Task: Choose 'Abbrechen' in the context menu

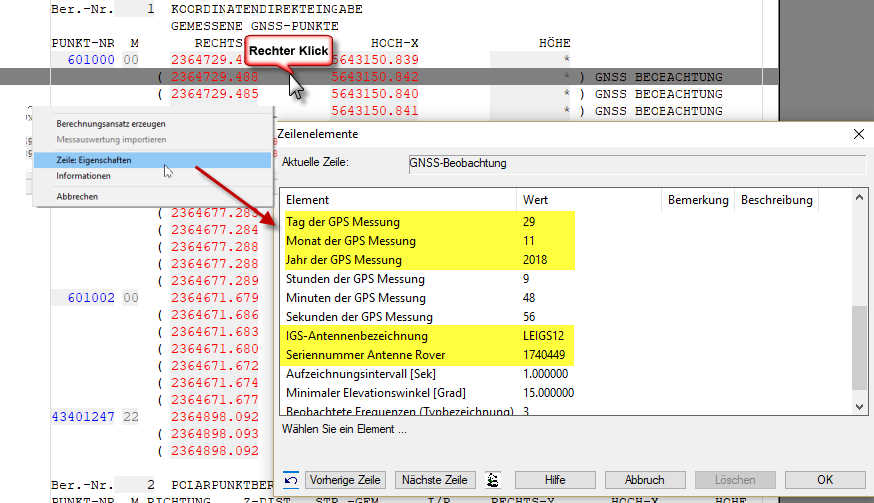Action: point(77,197)
